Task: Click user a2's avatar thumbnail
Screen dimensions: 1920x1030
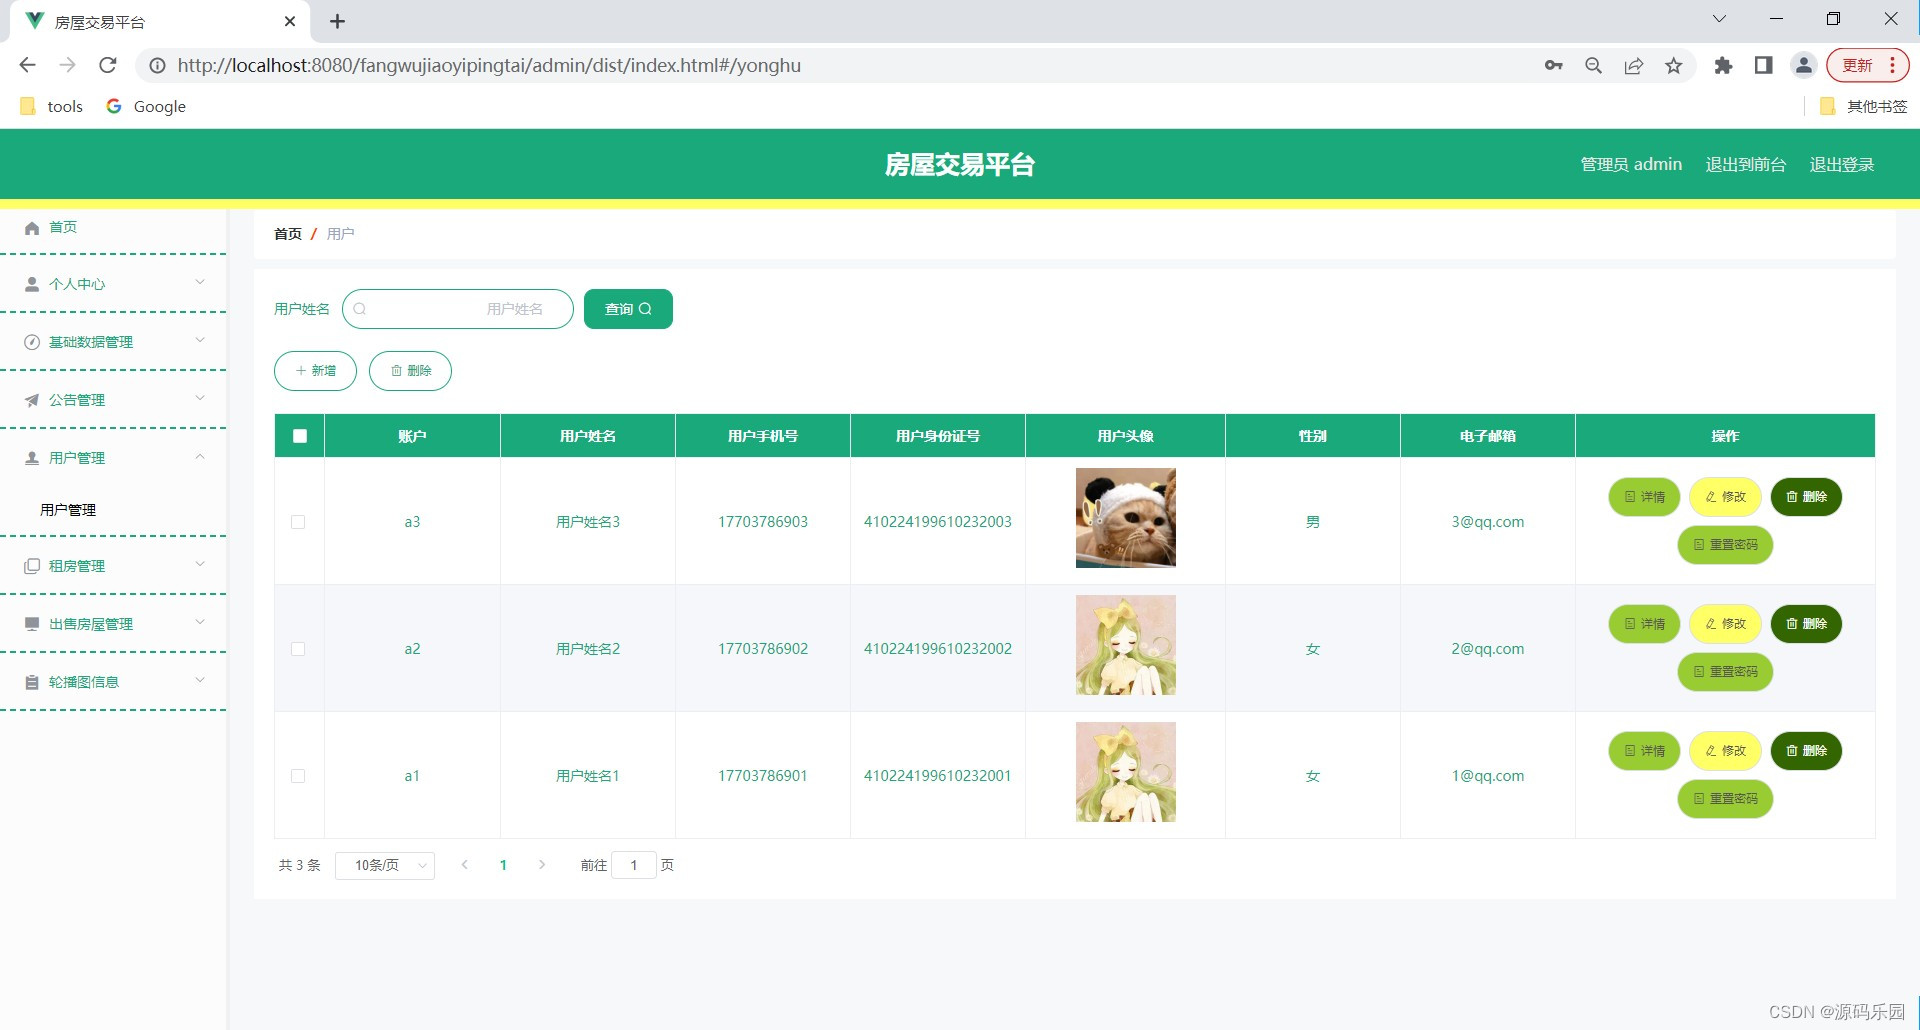Action: tap(1125, 645)
